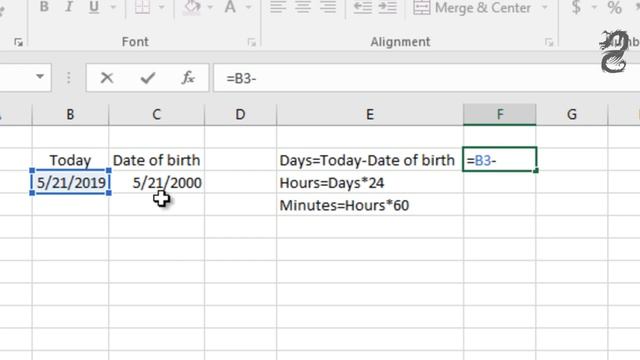Open Alignment settings dialog launcher
The width and height of the screenshot is (640, 360).
549,42
